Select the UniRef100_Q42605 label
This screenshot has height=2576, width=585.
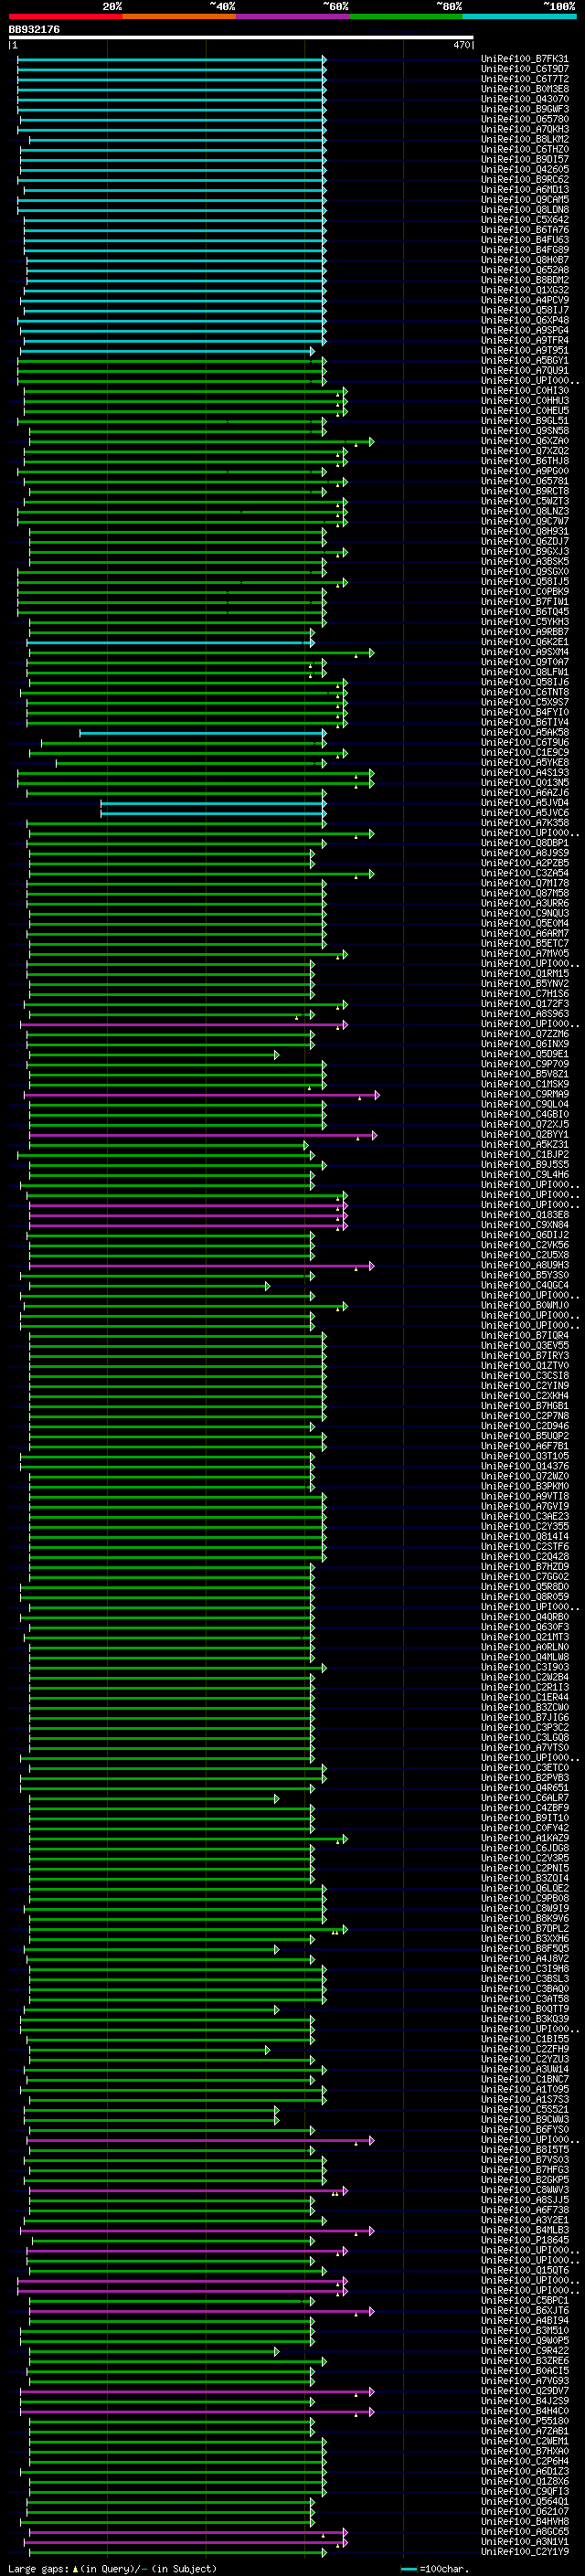(525, 169)
